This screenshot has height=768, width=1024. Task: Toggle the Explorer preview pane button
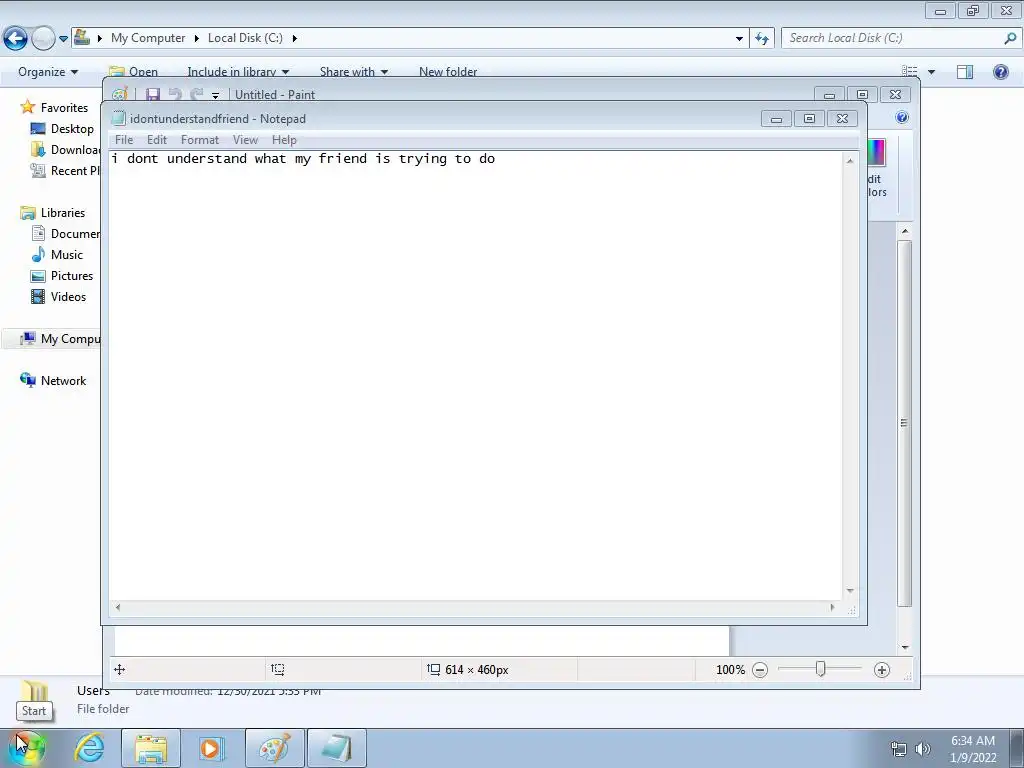(x=965, y=72)
